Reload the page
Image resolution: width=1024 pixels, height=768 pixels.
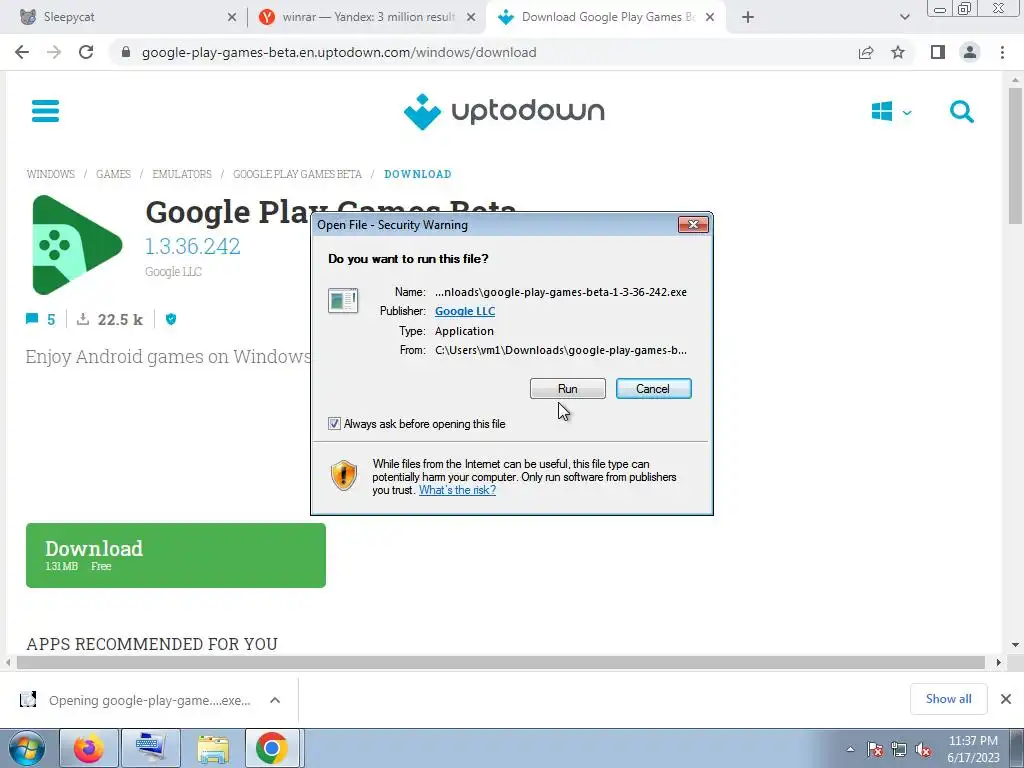86,52
